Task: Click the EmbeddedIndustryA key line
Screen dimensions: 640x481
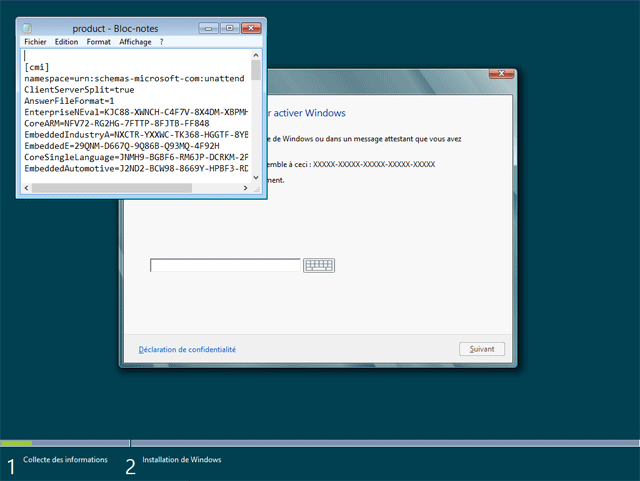Action: tap(136, 135)
